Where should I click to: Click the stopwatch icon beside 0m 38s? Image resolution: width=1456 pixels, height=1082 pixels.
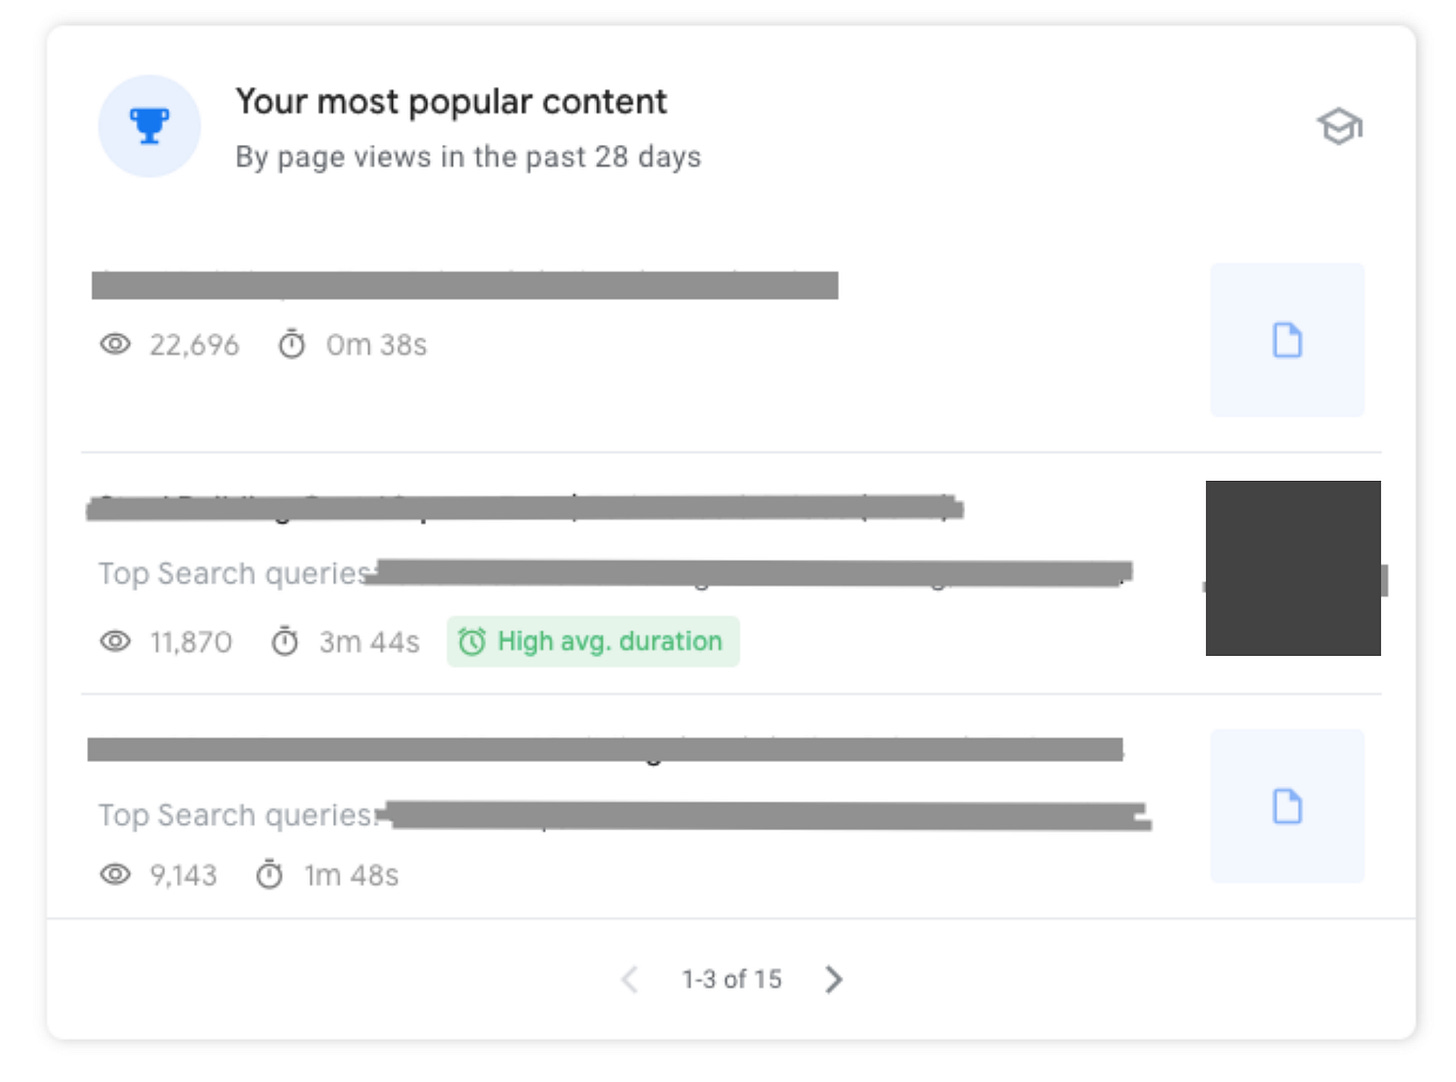[291, 344]
